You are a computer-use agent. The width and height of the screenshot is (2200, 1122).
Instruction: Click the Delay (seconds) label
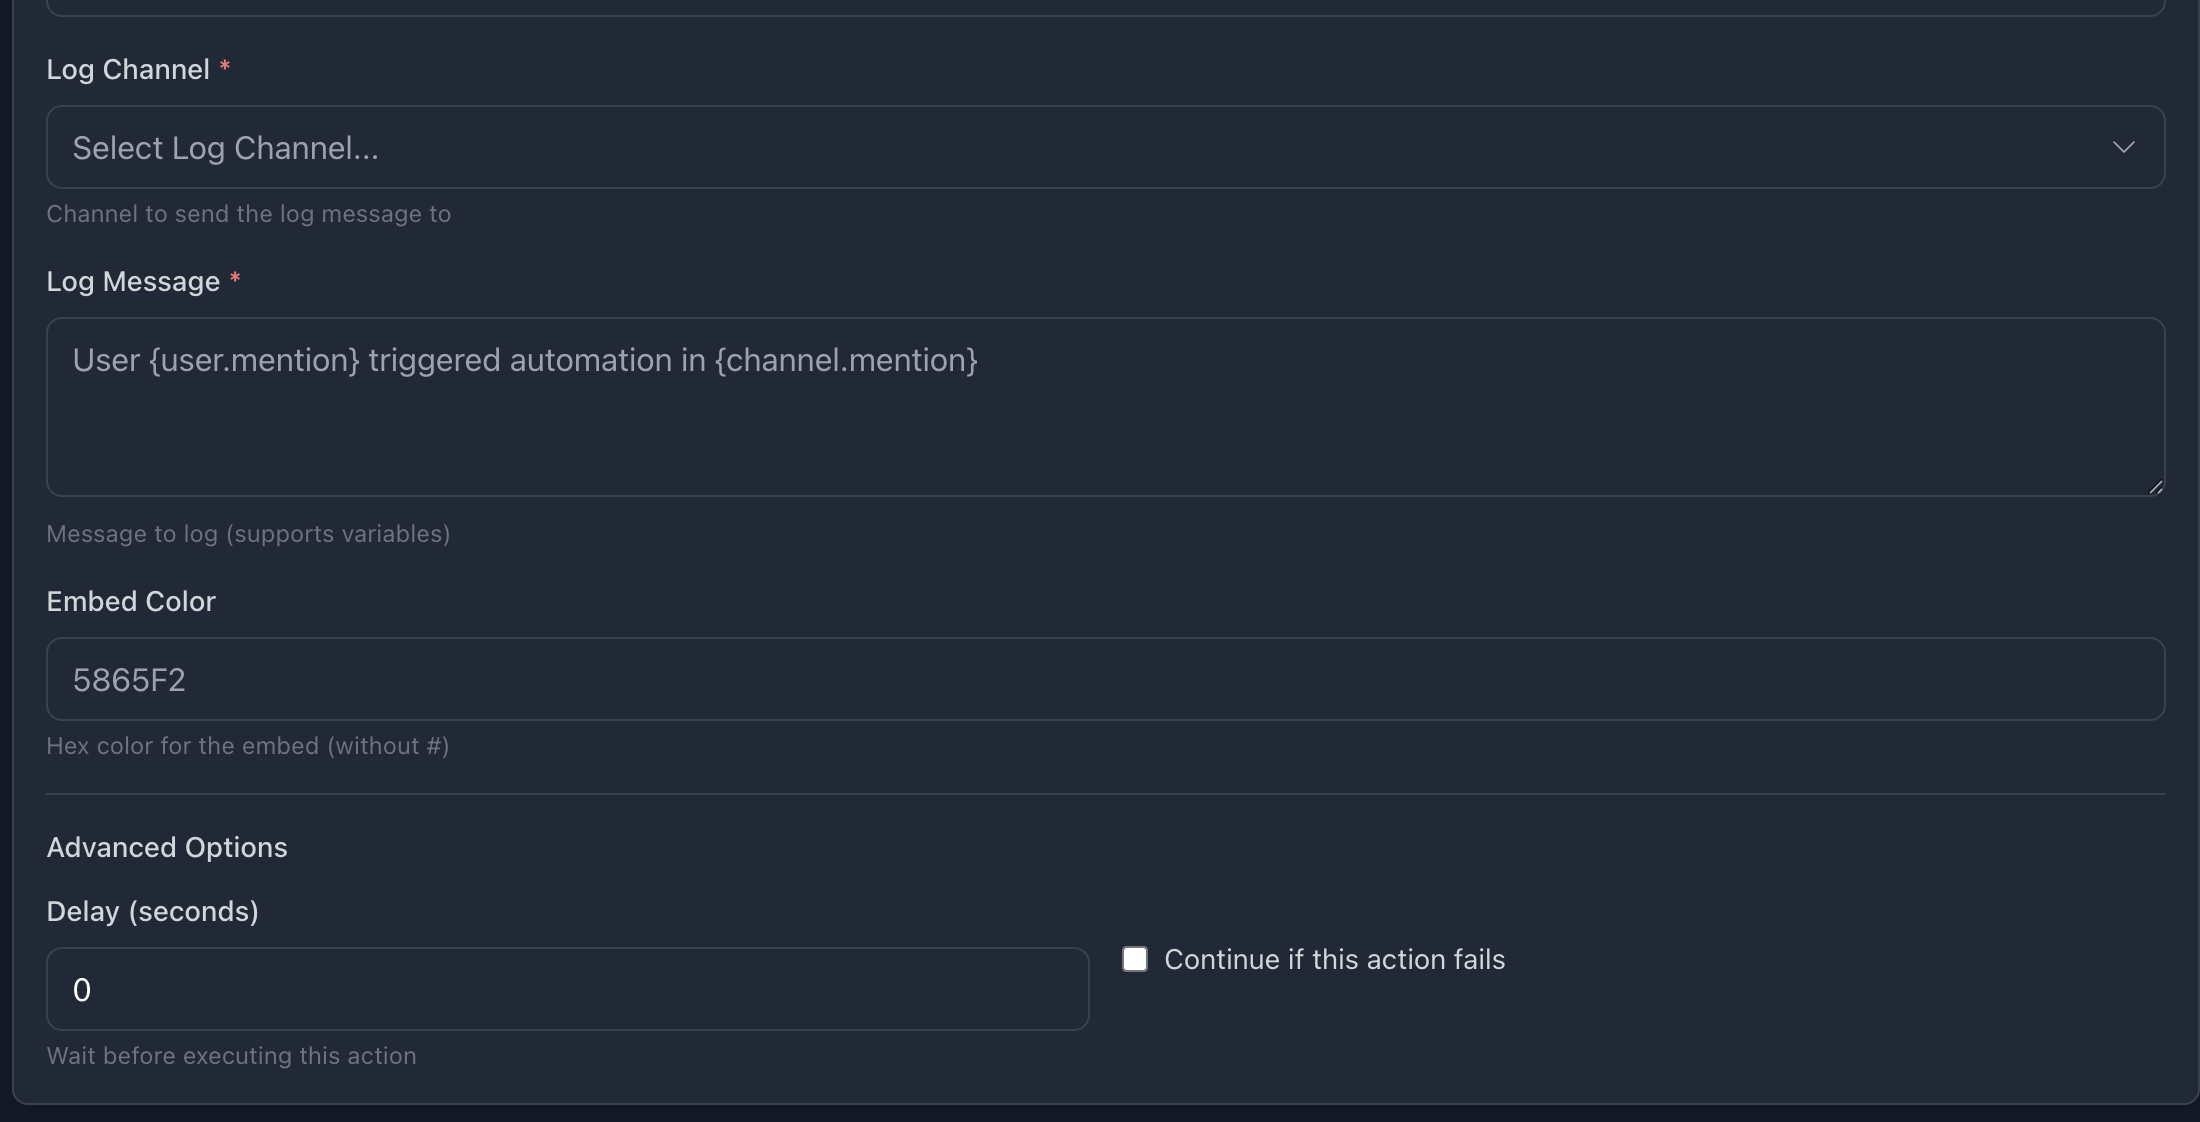pyautogui.click(x=152, y=912)
